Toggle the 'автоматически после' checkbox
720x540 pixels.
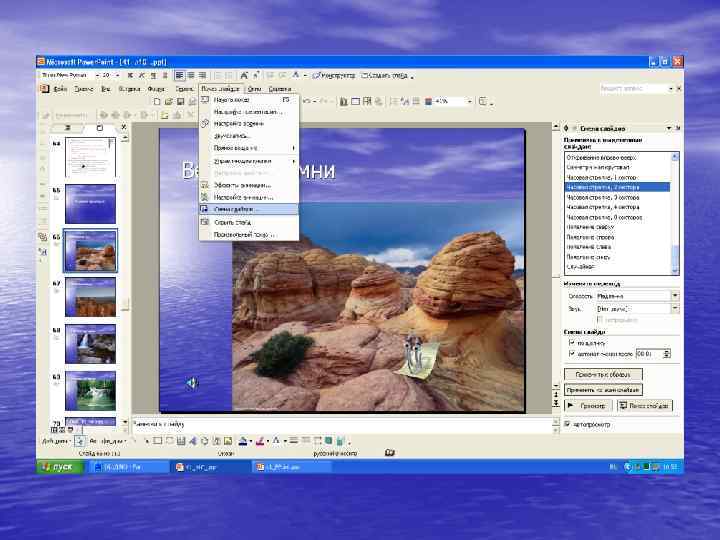tap(572, 354)
